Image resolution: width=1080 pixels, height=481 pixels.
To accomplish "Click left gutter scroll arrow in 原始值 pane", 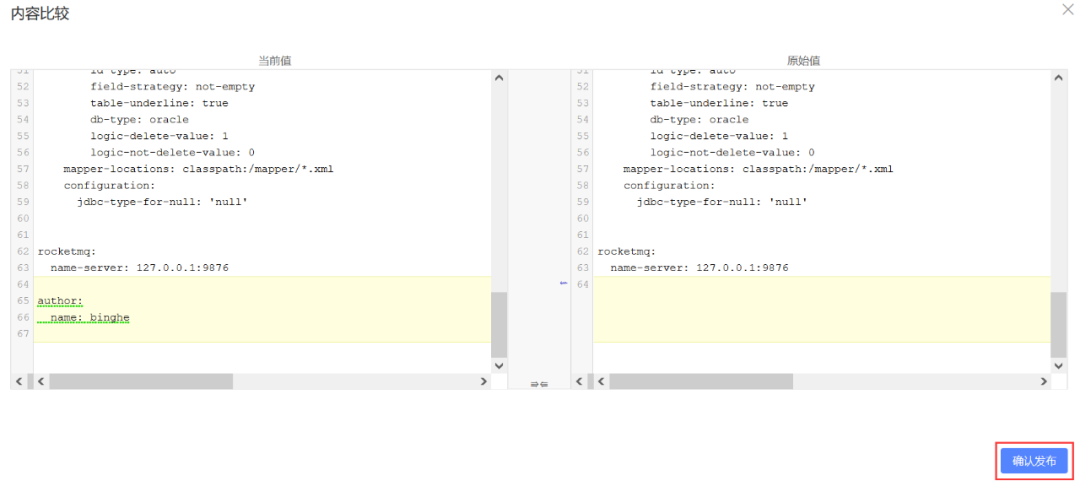I will [579, 381].
